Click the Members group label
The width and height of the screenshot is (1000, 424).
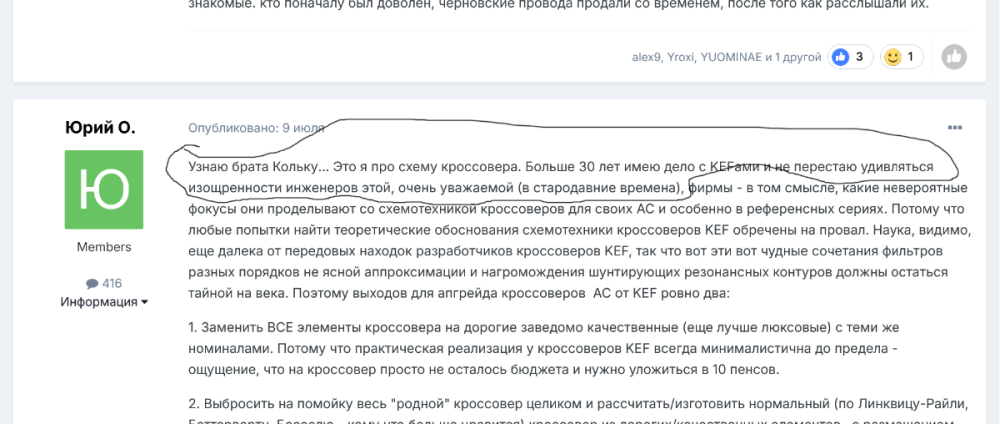pos(104,247)
